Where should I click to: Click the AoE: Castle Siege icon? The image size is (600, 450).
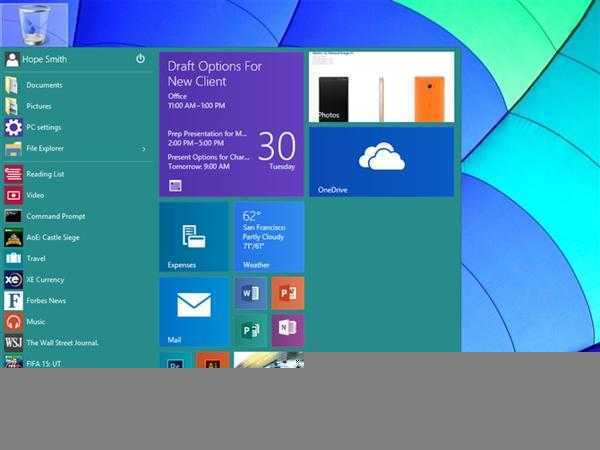(x=13, y=237)
